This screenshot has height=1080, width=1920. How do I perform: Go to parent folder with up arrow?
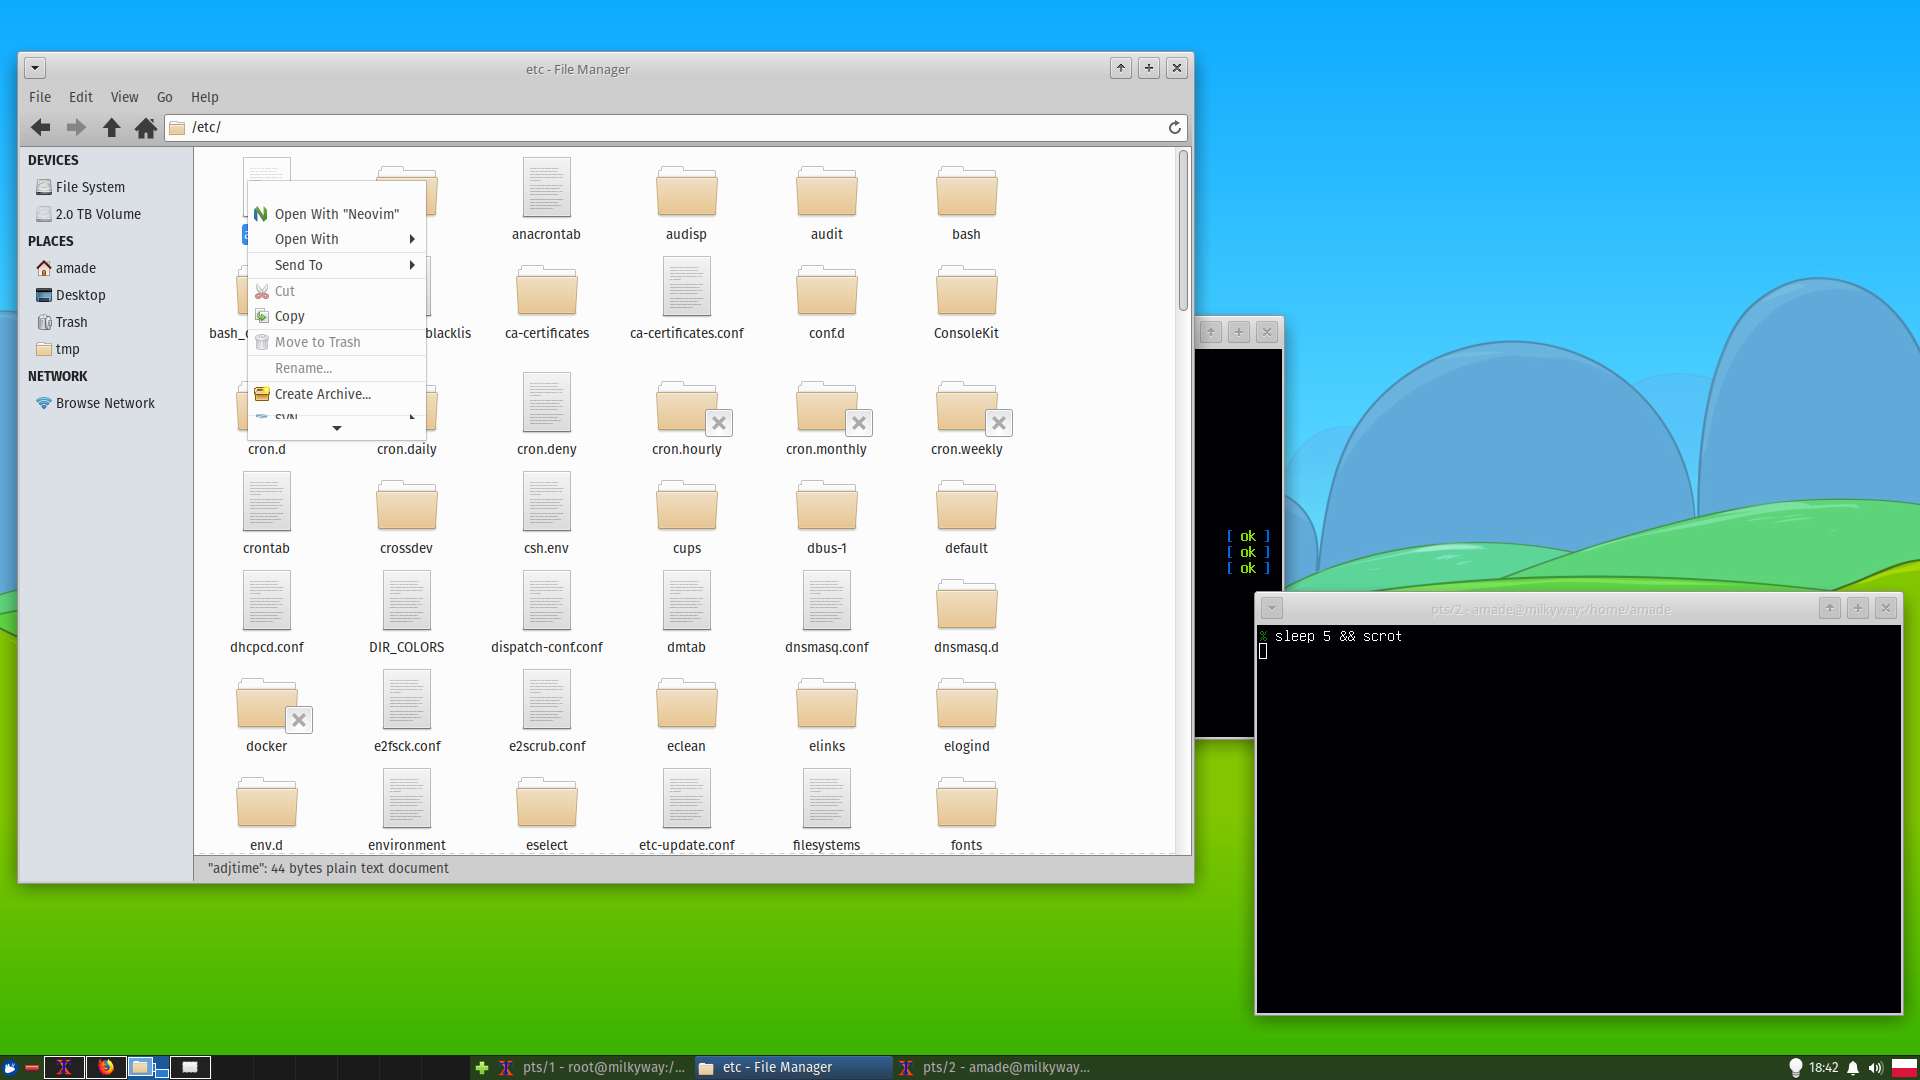[x=111, y=127]
